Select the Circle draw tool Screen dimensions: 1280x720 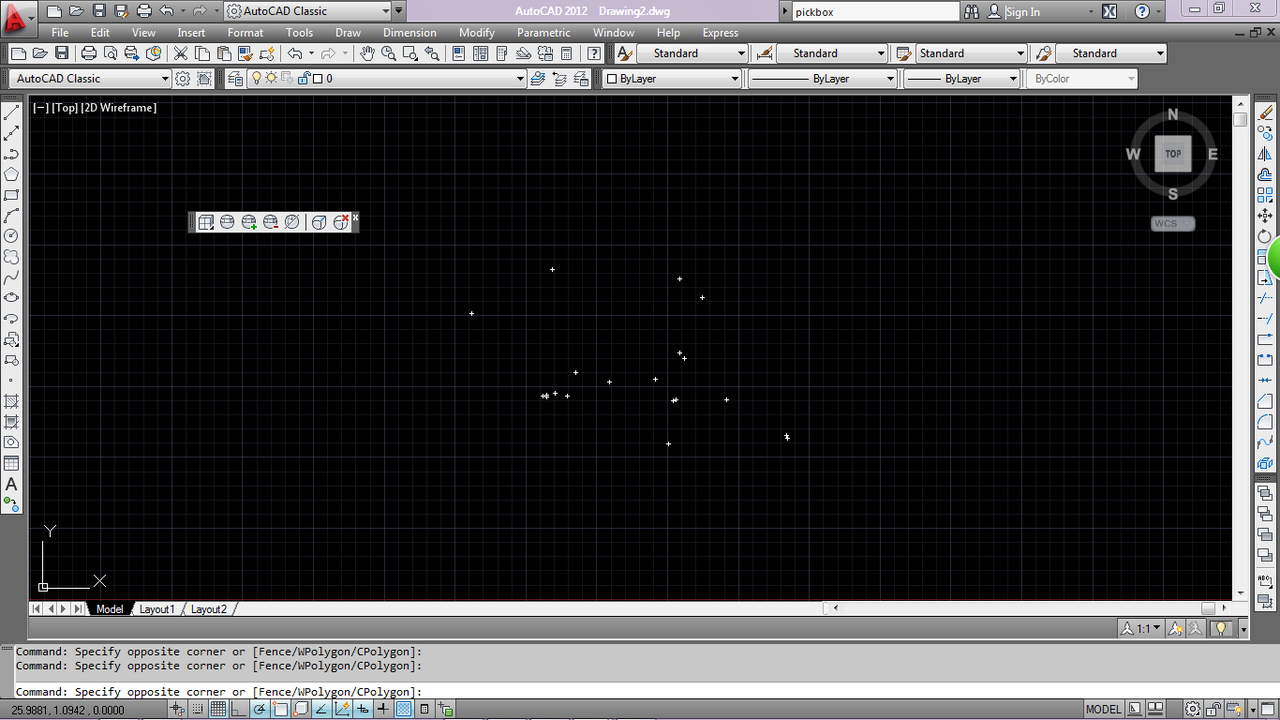tap(12, 236)
